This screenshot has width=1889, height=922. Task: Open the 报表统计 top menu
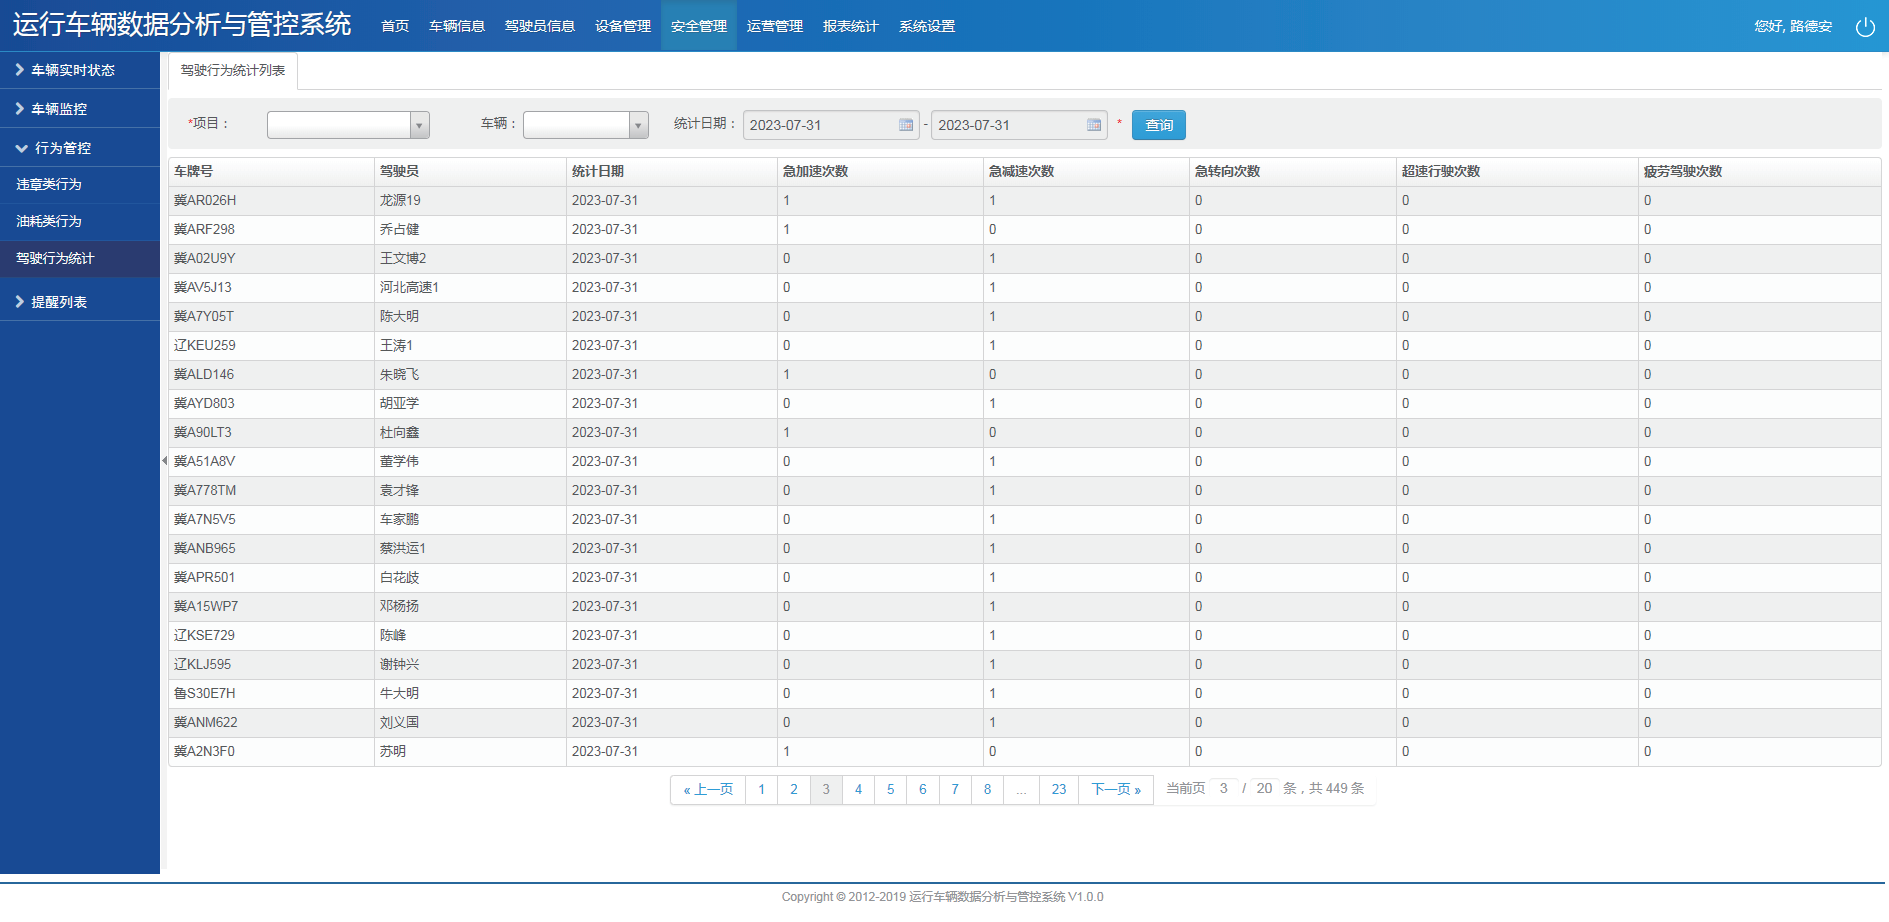click(x=850, y=26)
